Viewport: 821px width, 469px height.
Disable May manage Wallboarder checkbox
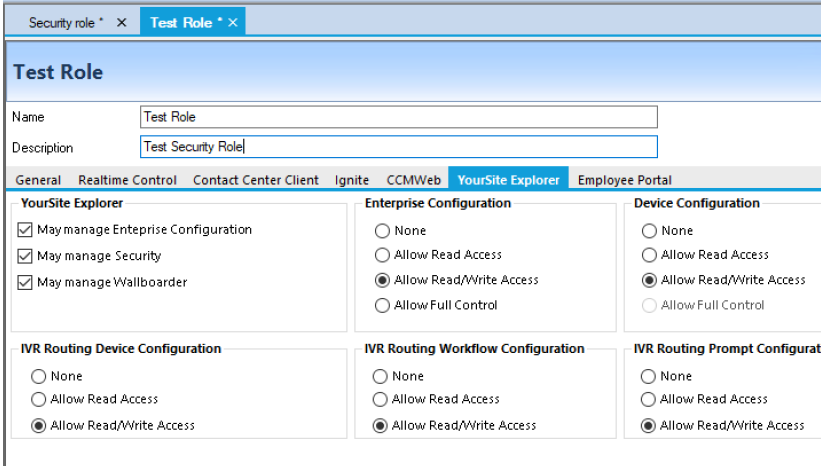coord(26,282)
